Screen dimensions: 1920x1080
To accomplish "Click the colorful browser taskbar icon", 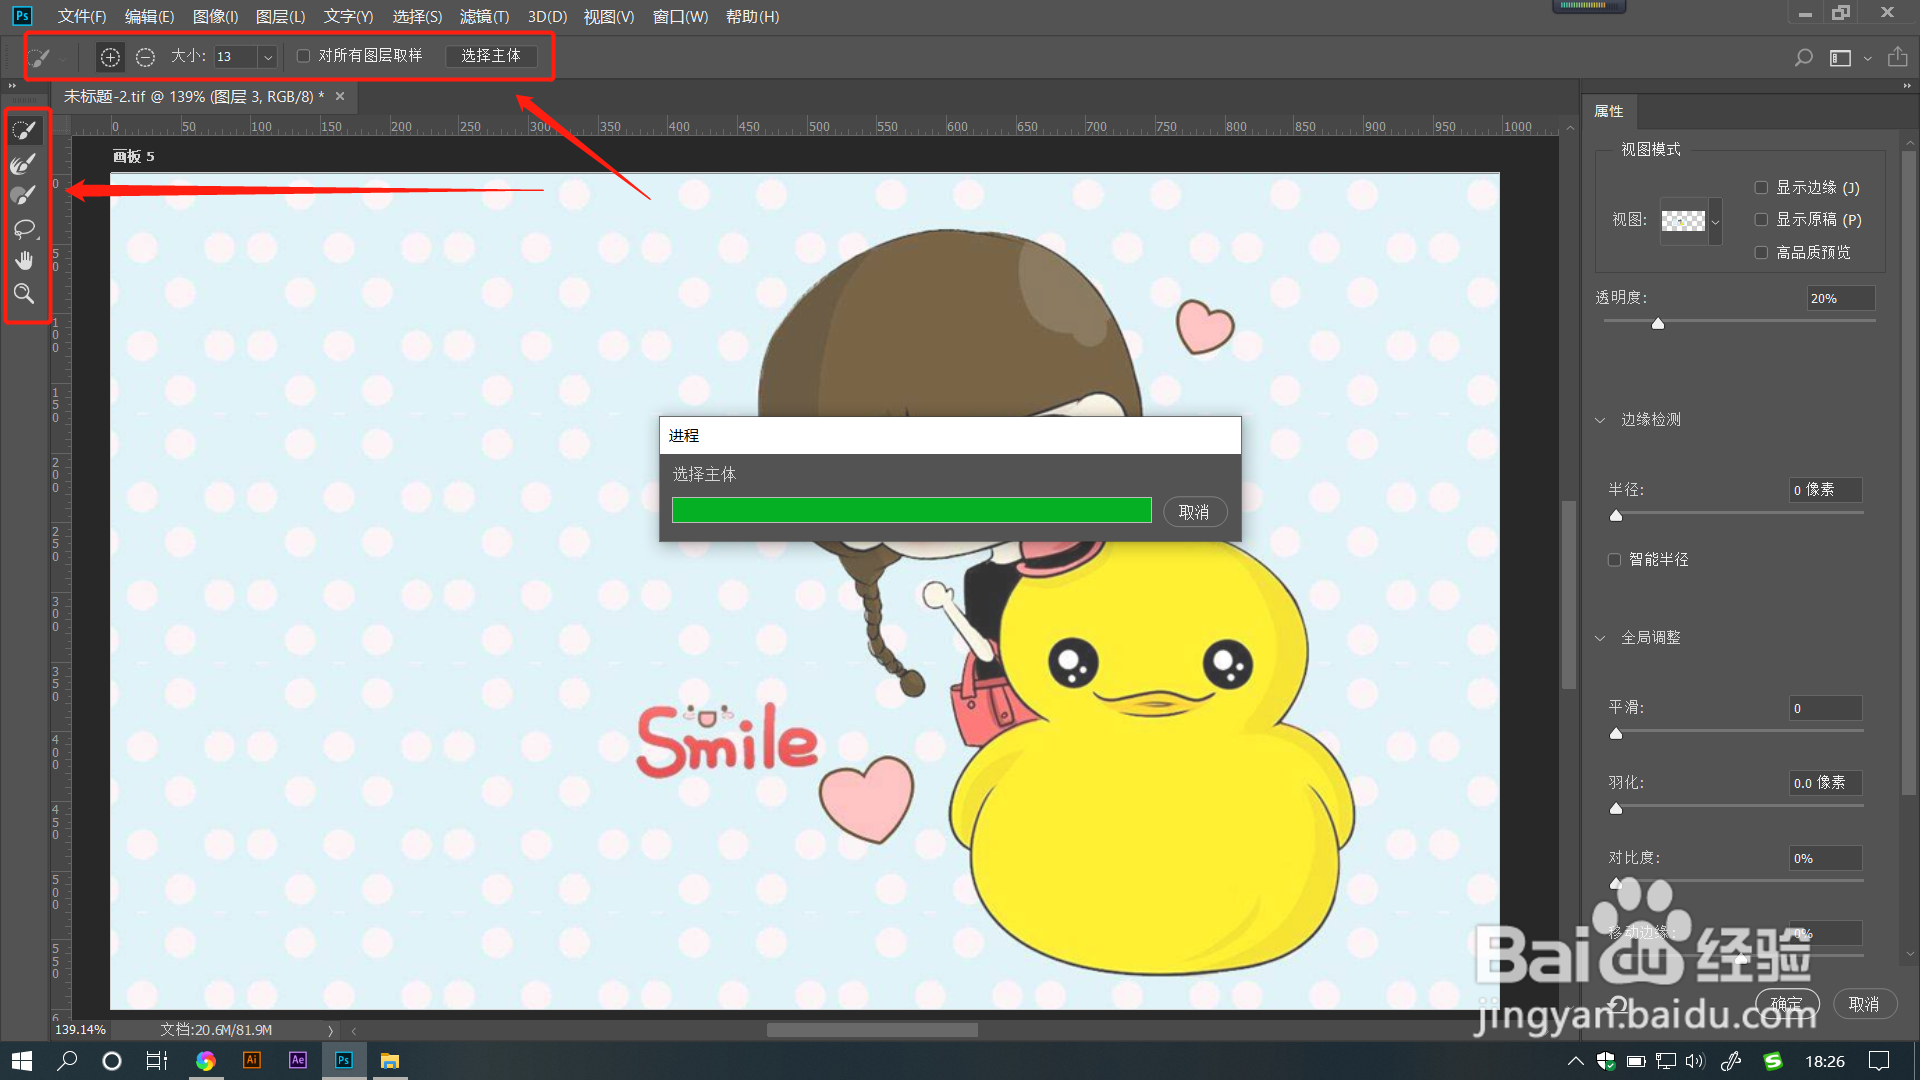I will tap(206, 1061).
